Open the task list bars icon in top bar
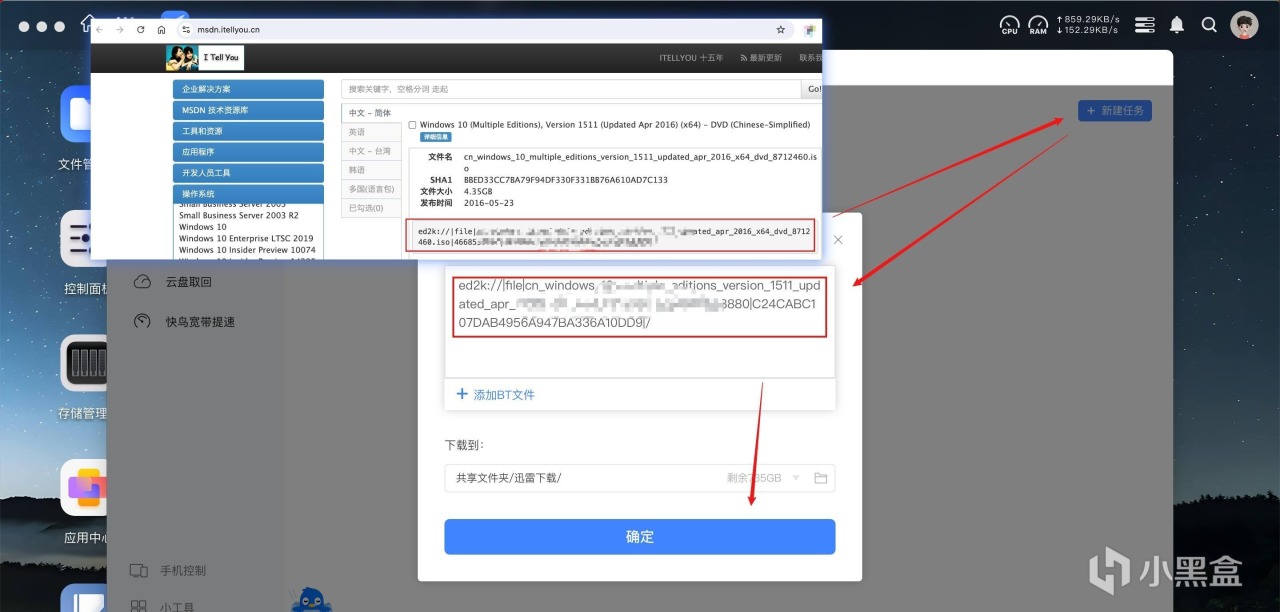Image resolution: width=1280 pixels, height=612 pixels. 1145,25
